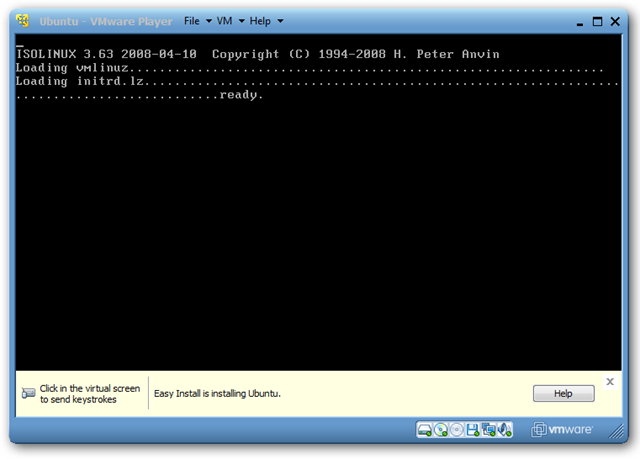Click the 'Loading initrd.lz' console line
The width and height of the screenshot is (640, 459).
pyautogui.click(x=317, y=82)
